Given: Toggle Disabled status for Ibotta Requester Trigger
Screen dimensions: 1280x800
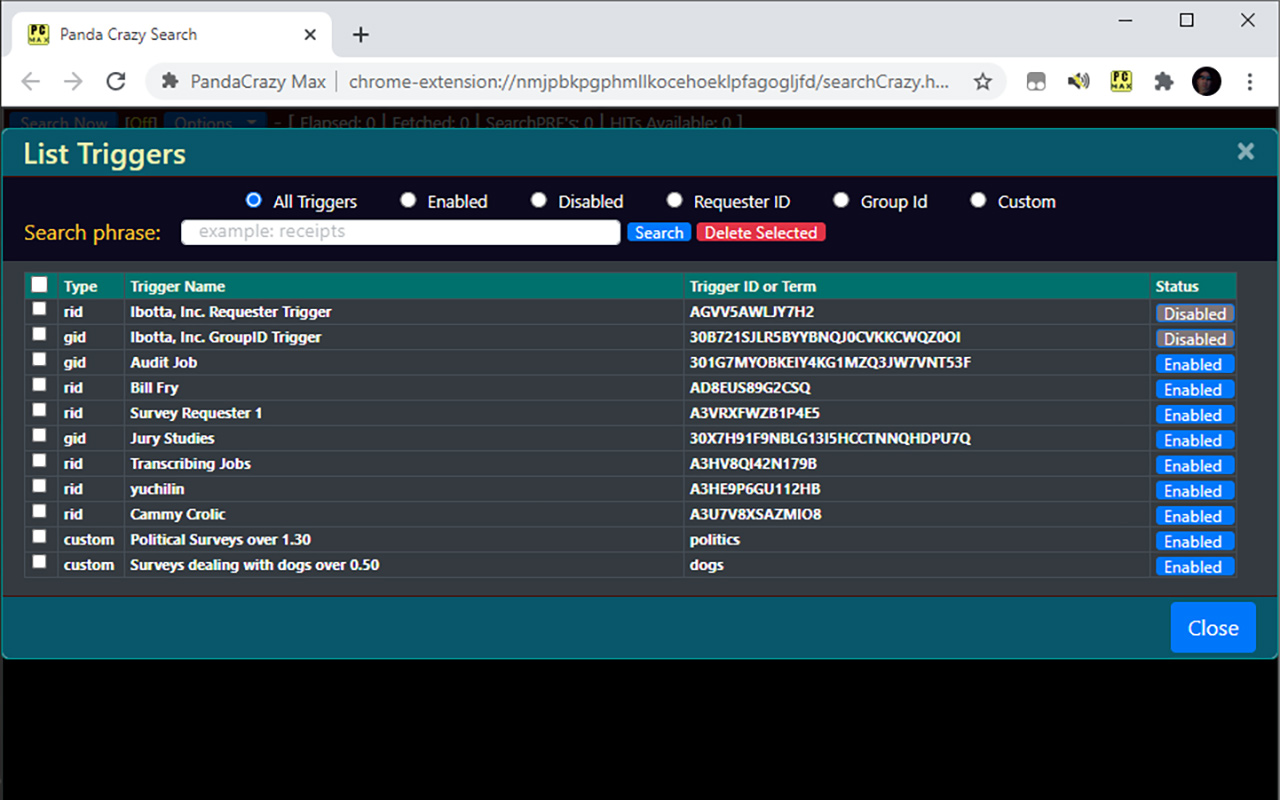Looking at the screenshot, I should click(x=1195, y=314).
